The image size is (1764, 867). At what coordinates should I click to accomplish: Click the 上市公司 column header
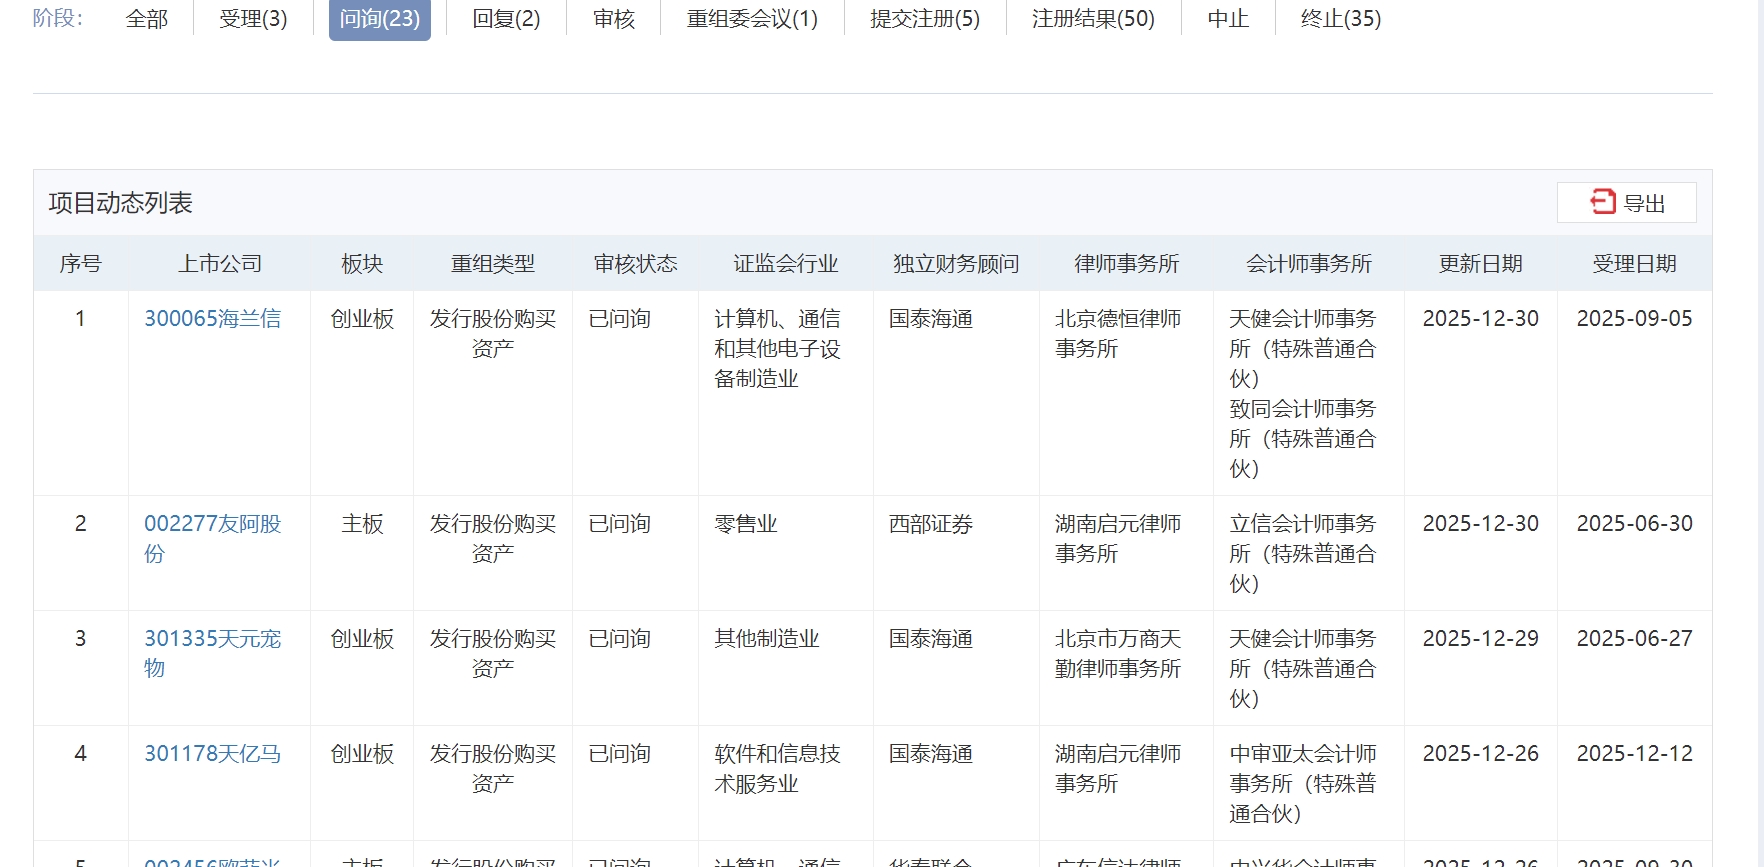[220, 264]
